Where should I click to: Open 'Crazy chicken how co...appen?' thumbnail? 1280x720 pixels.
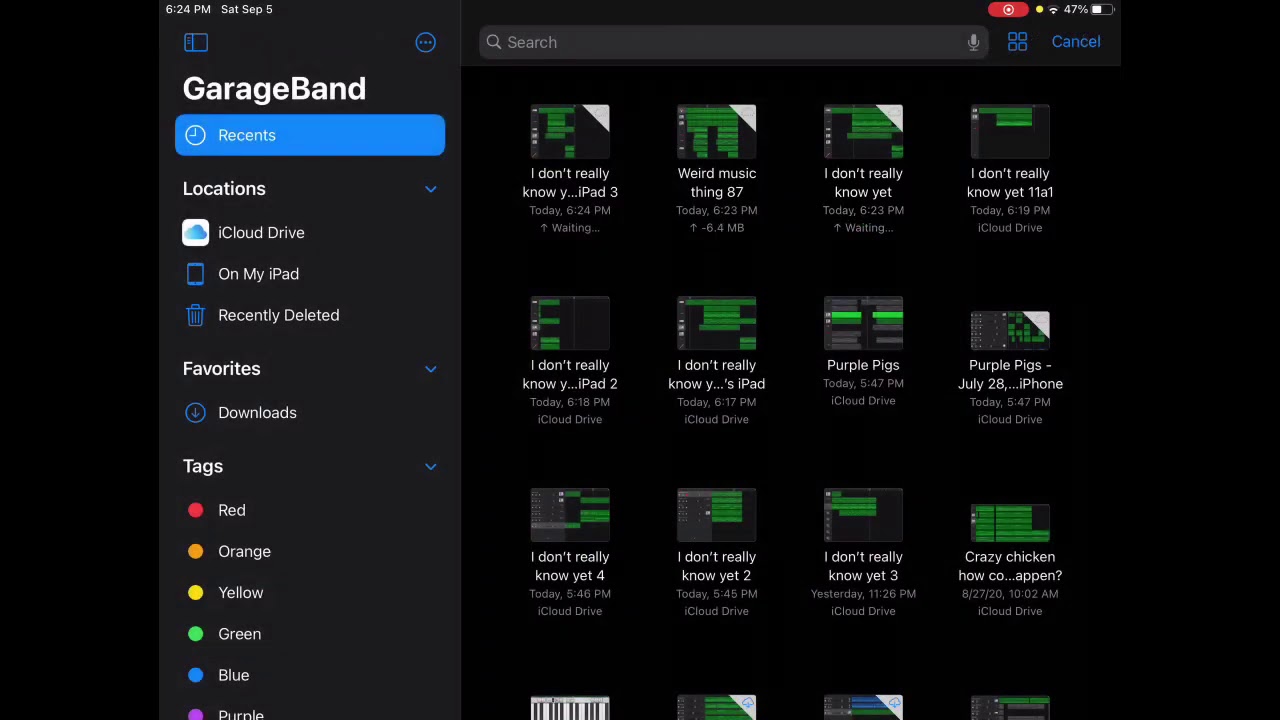[x=1010, y=522]
